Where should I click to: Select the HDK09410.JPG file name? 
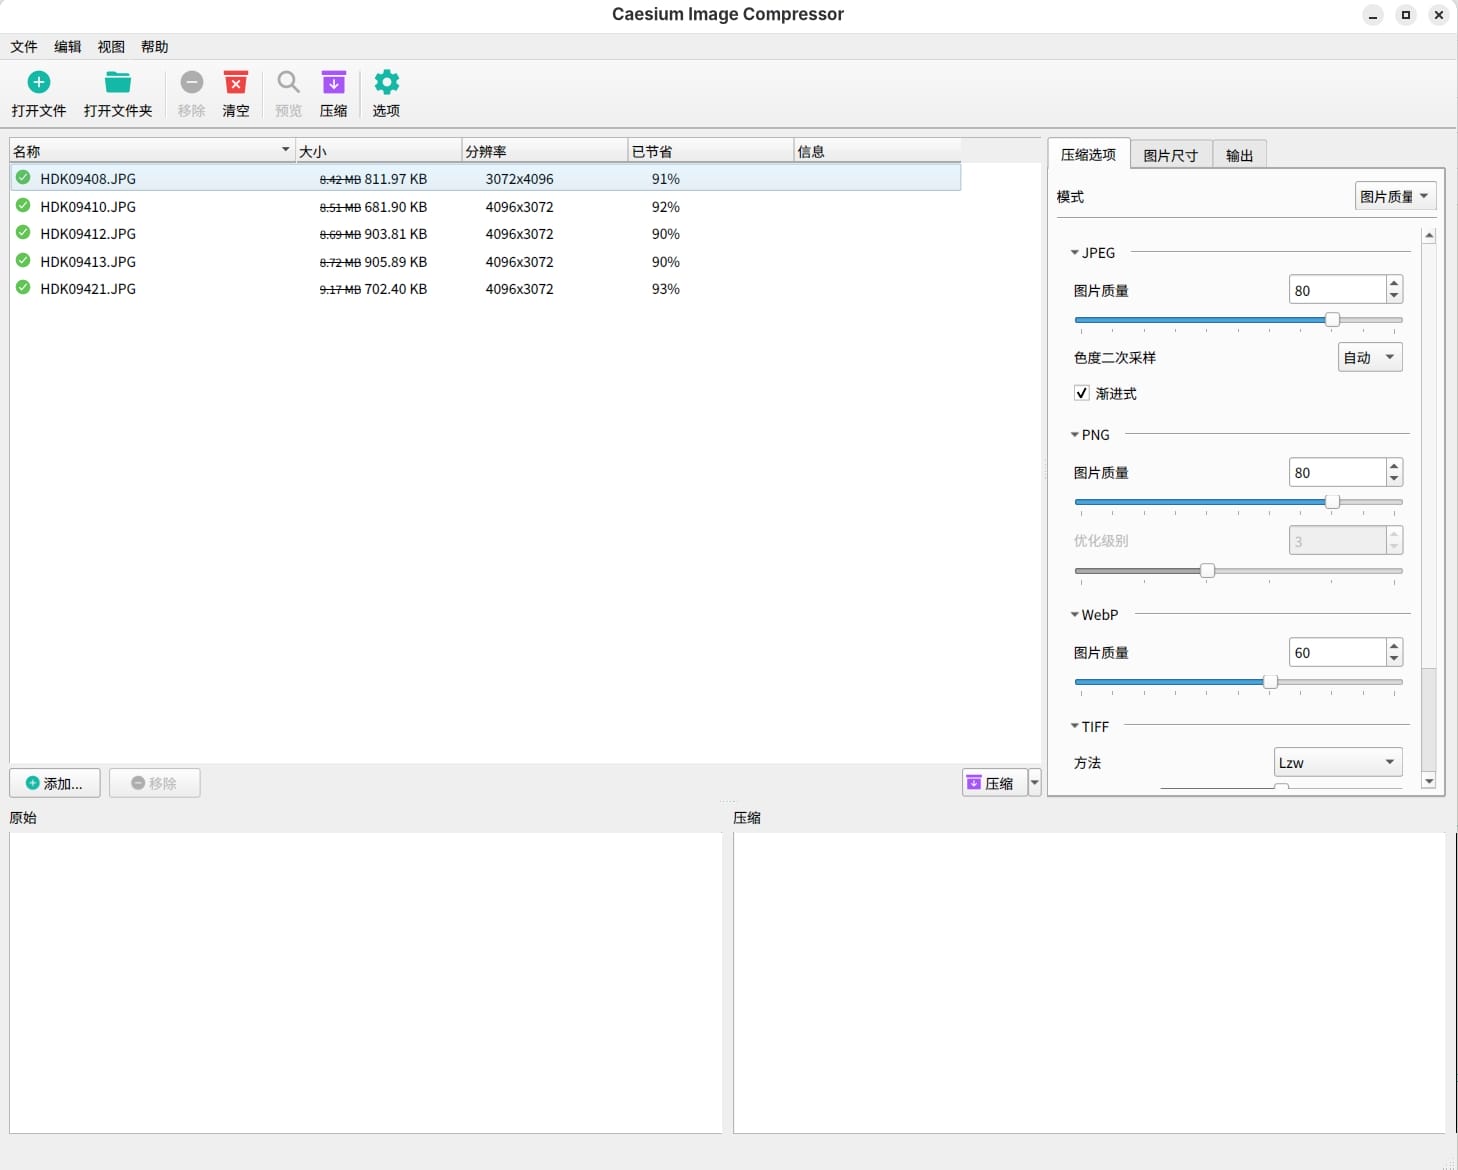[x=88, y=207]
